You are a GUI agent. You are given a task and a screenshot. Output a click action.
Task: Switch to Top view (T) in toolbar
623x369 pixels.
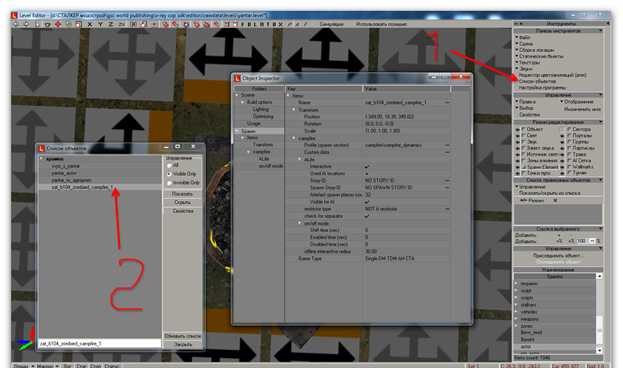coord(268,24)
